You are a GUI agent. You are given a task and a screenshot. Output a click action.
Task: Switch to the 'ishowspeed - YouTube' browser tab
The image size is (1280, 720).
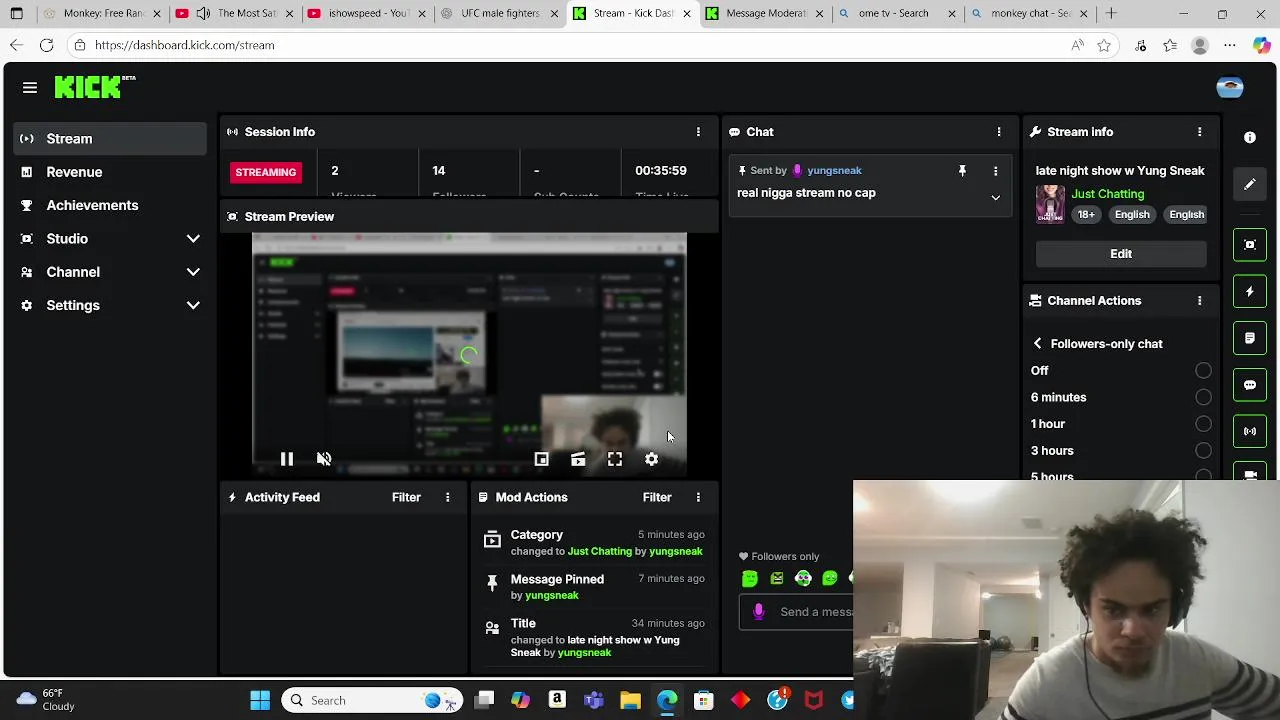[x=366, y=14]
